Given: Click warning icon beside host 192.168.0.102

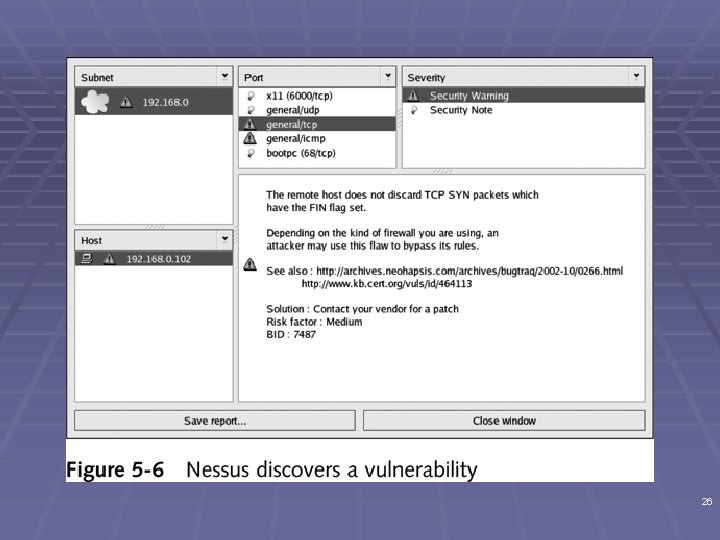Looking at the screenshot, I should tap(109, 259).
